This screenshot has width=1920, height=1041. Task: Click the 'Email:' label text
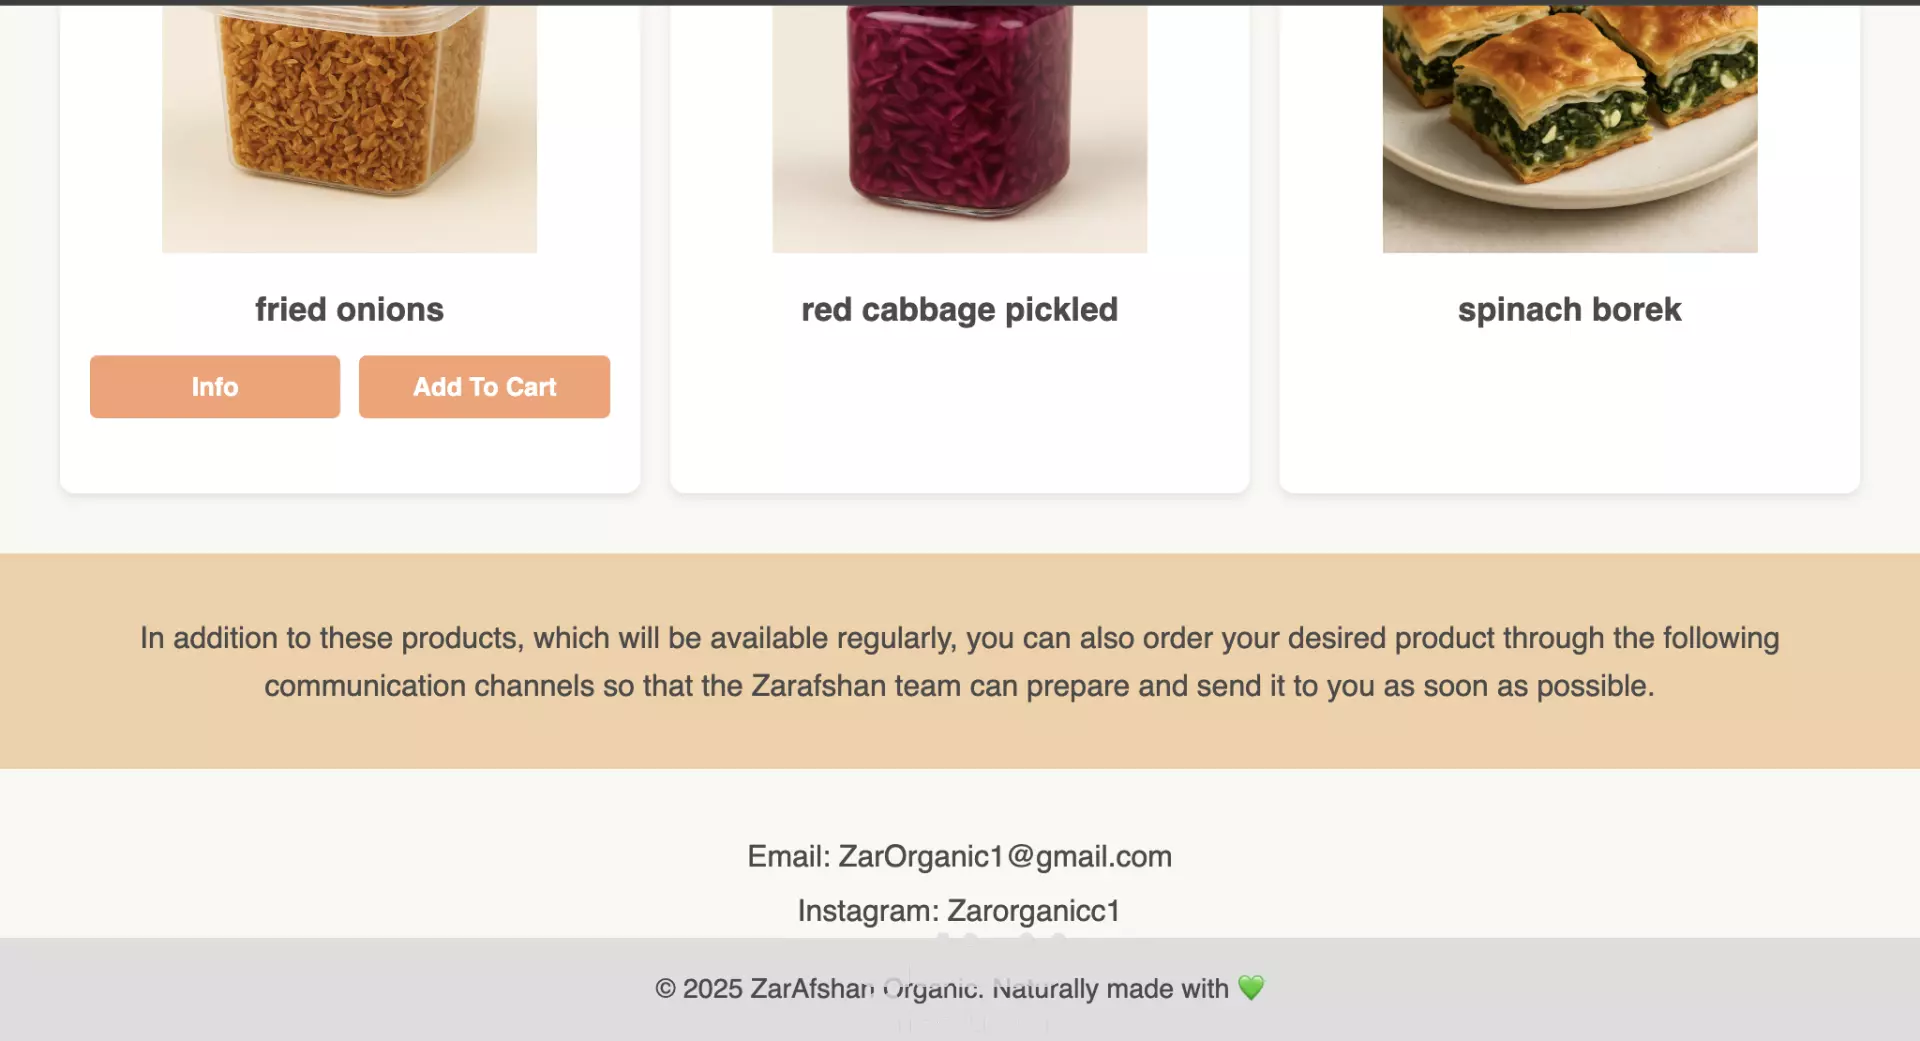coord(789,857)
